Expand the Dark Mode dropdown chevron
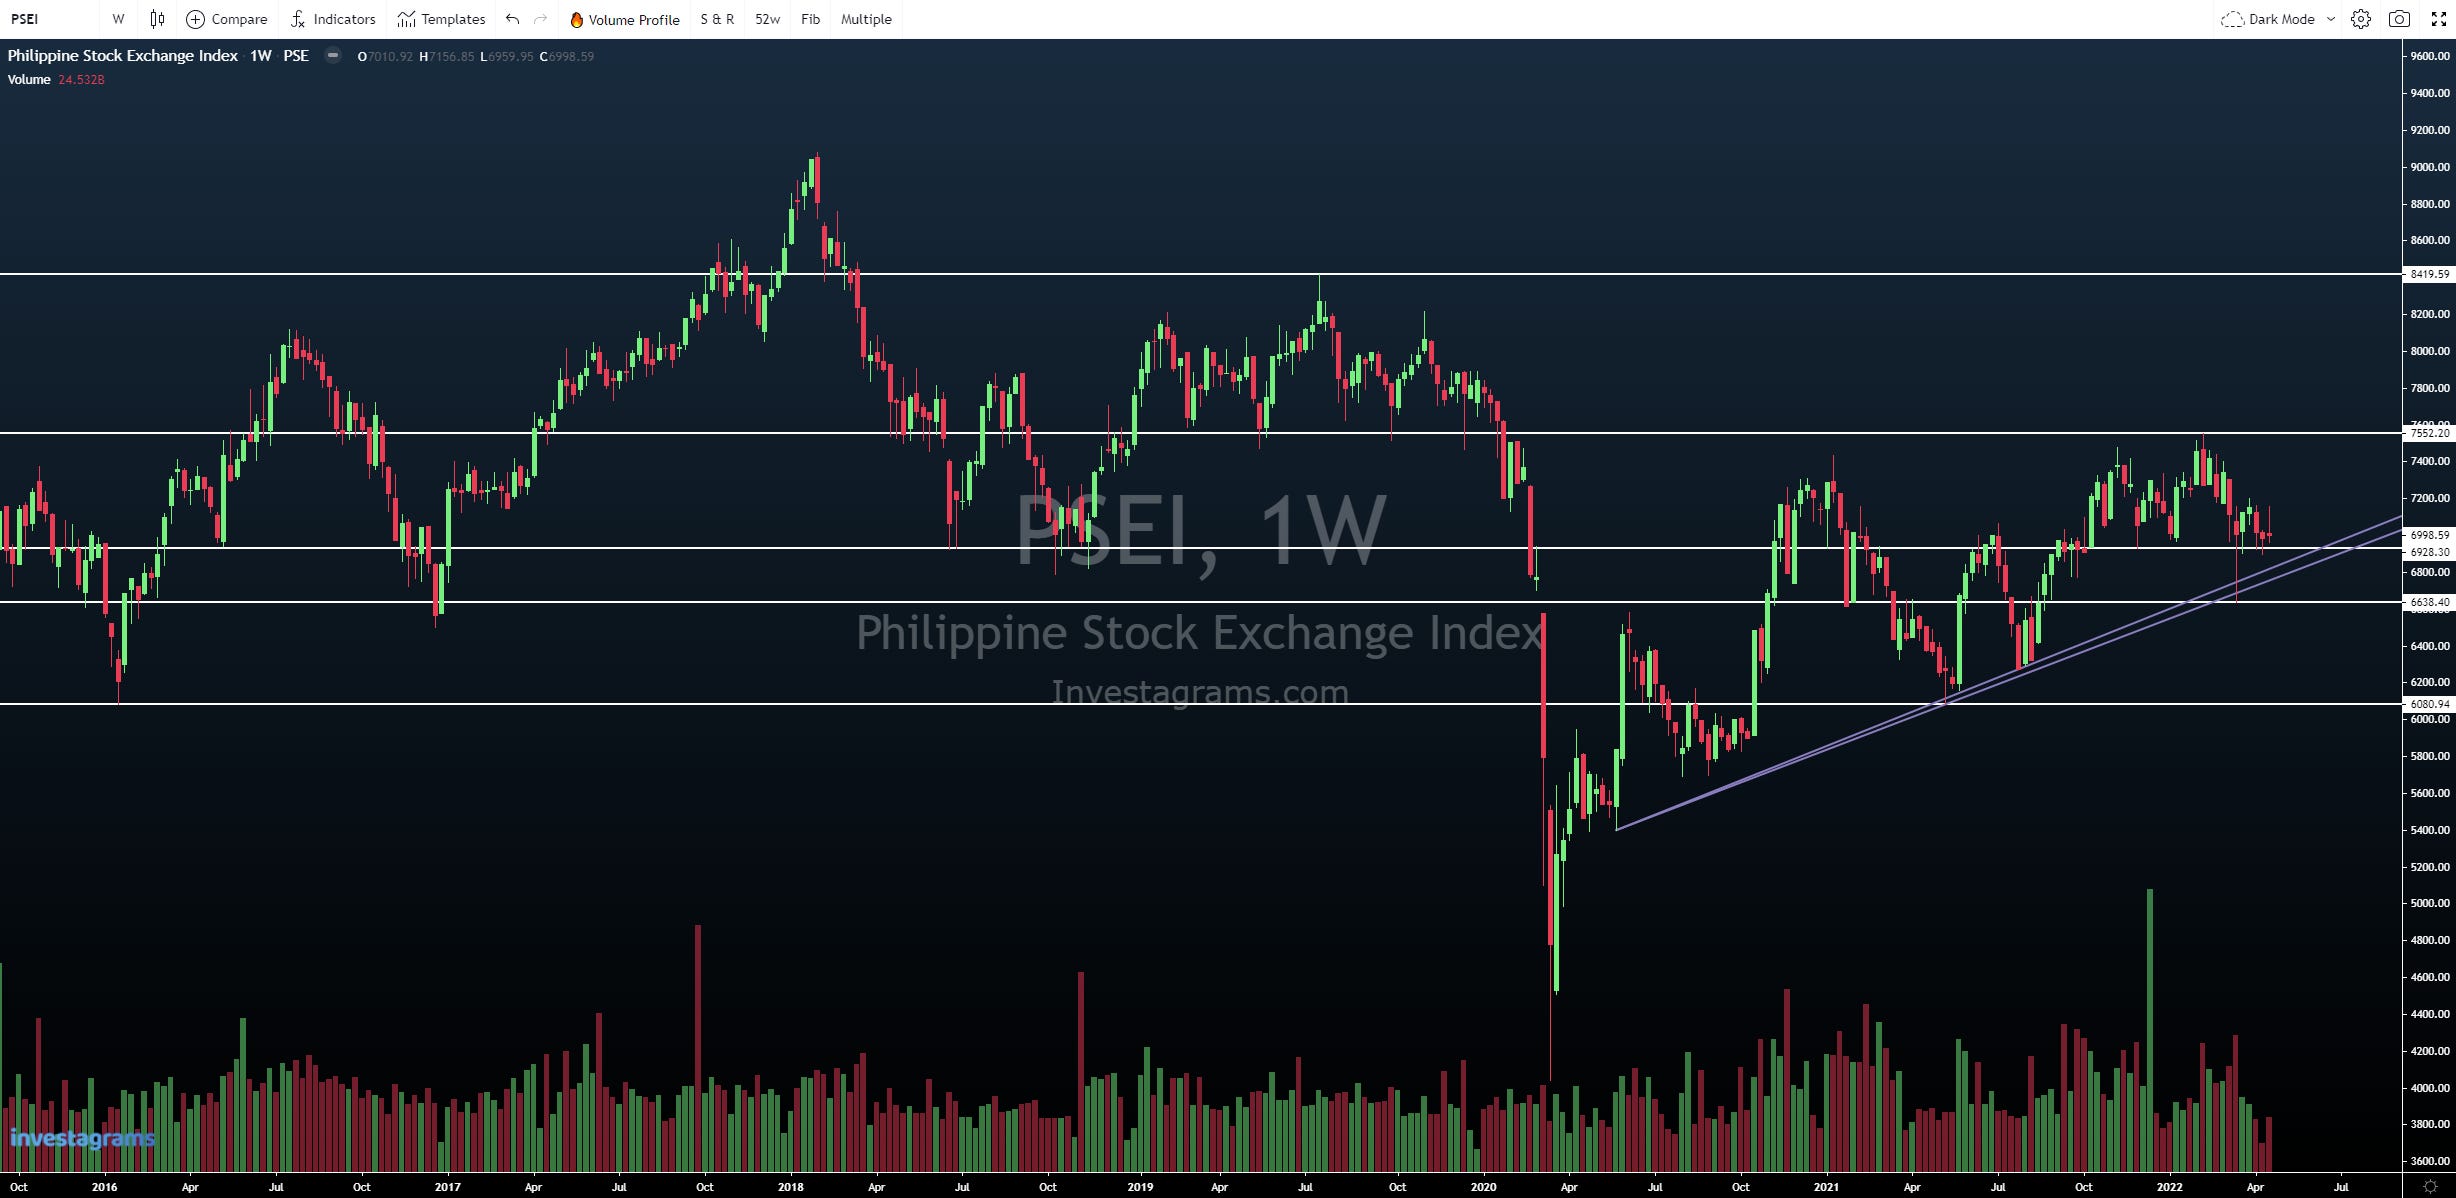Image resolution: width=2456 pixels, height=1198 pixels. pyautogui.click(x=2329, y=19)
